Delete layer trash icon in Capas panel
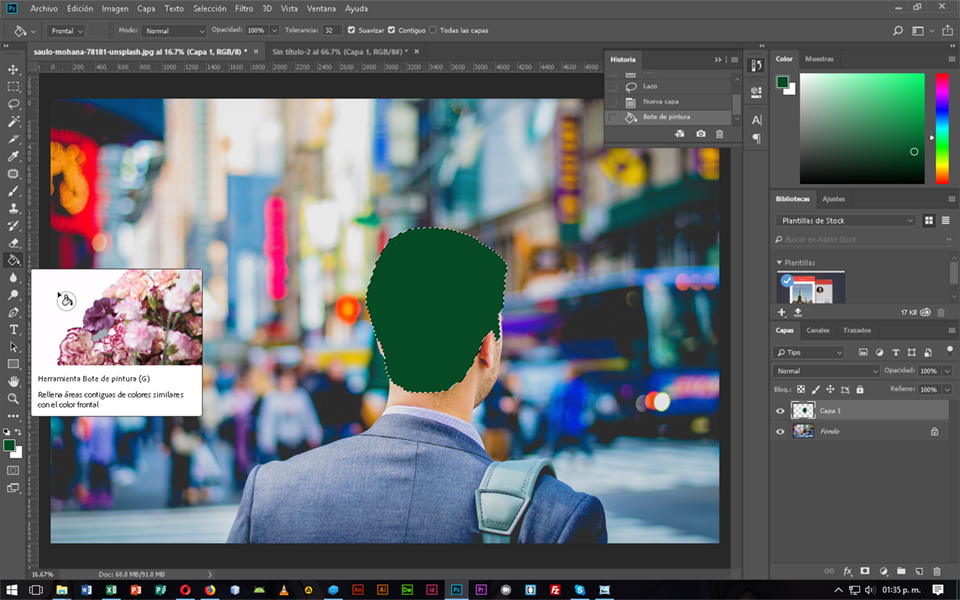 [x=937, y=571]
